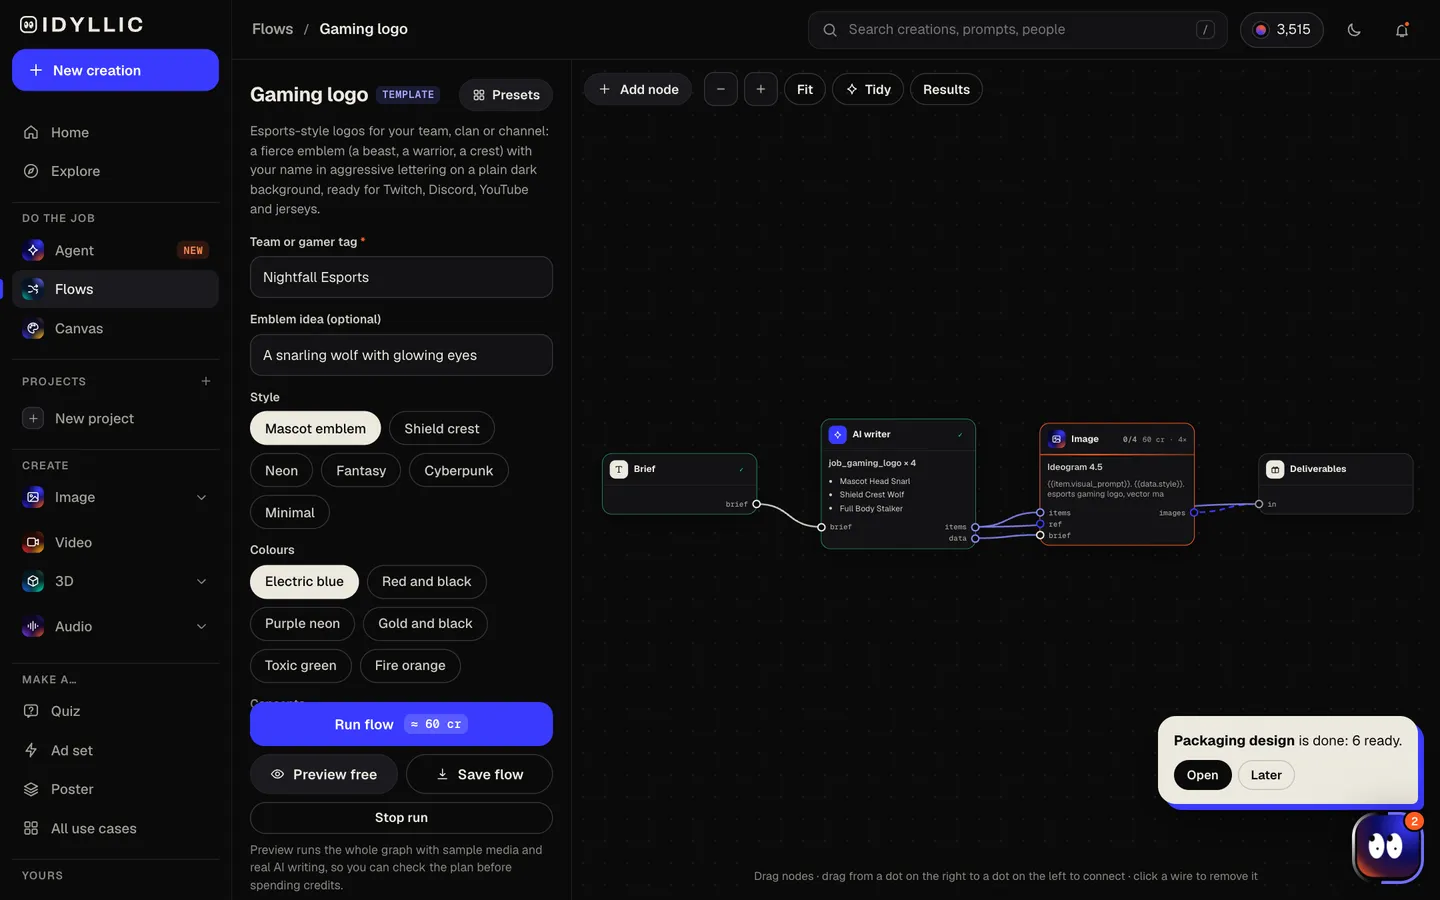Click the Run flow button
Viewport: 1440px width, 900px height.
(401, 724)
